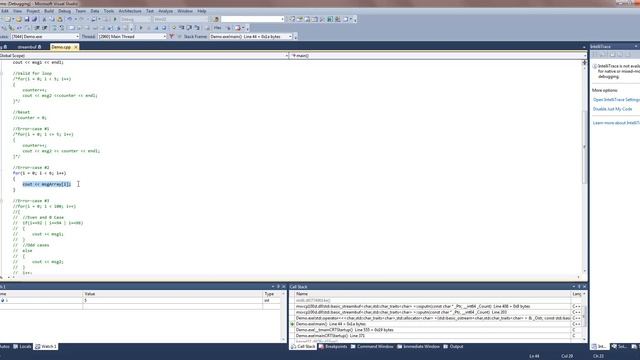
Task: Open the Command Window tab
Action: [x=372, y=347]
